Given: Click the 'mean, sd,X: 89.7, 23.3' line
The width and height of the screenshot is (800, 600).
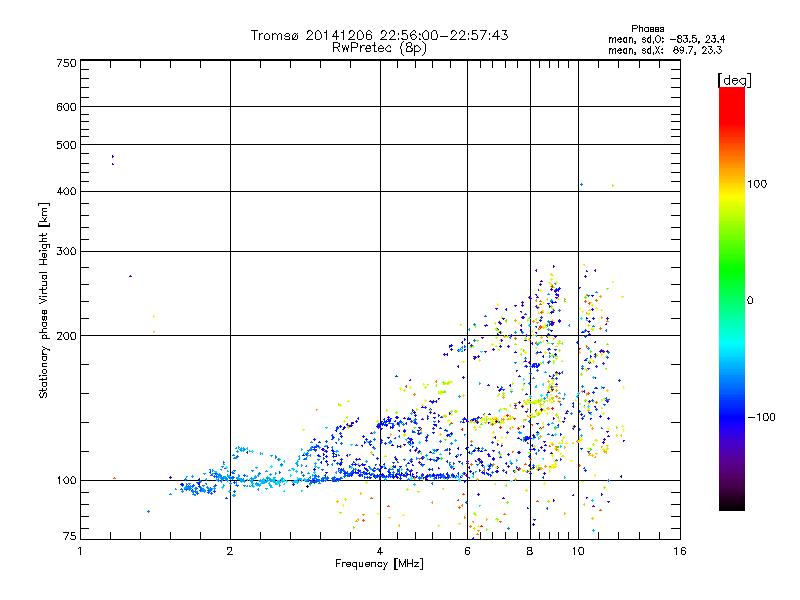Looking at the screenshot, I should [665, 50].
